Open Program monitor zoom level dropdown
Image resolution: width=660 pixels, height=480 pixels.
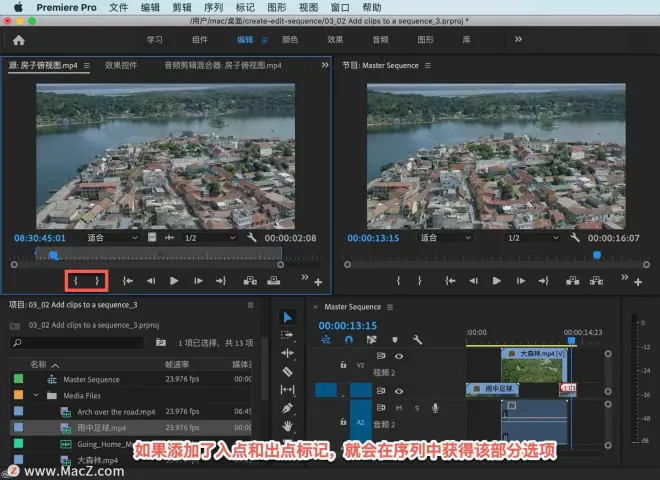coord(446,238)
